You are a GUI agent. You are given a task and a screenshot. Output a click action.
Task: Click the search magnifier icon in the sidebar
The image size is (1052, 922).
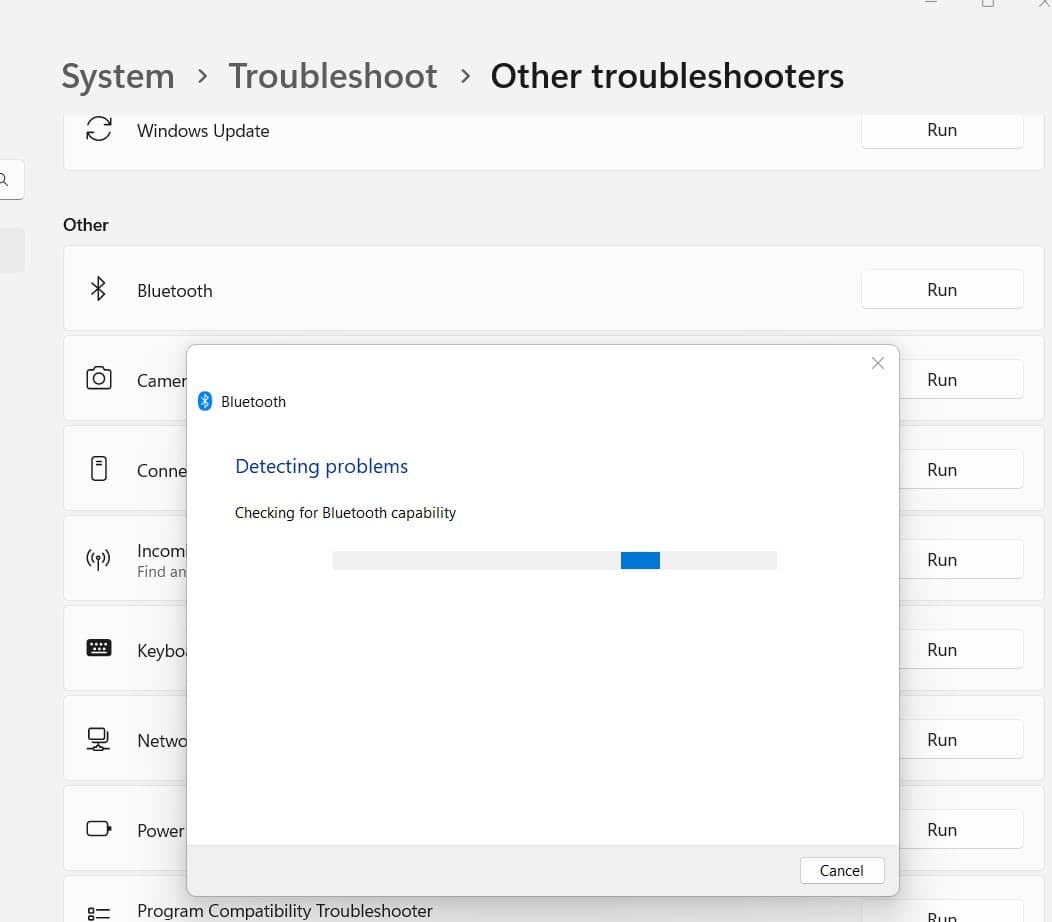coord(4,179)
